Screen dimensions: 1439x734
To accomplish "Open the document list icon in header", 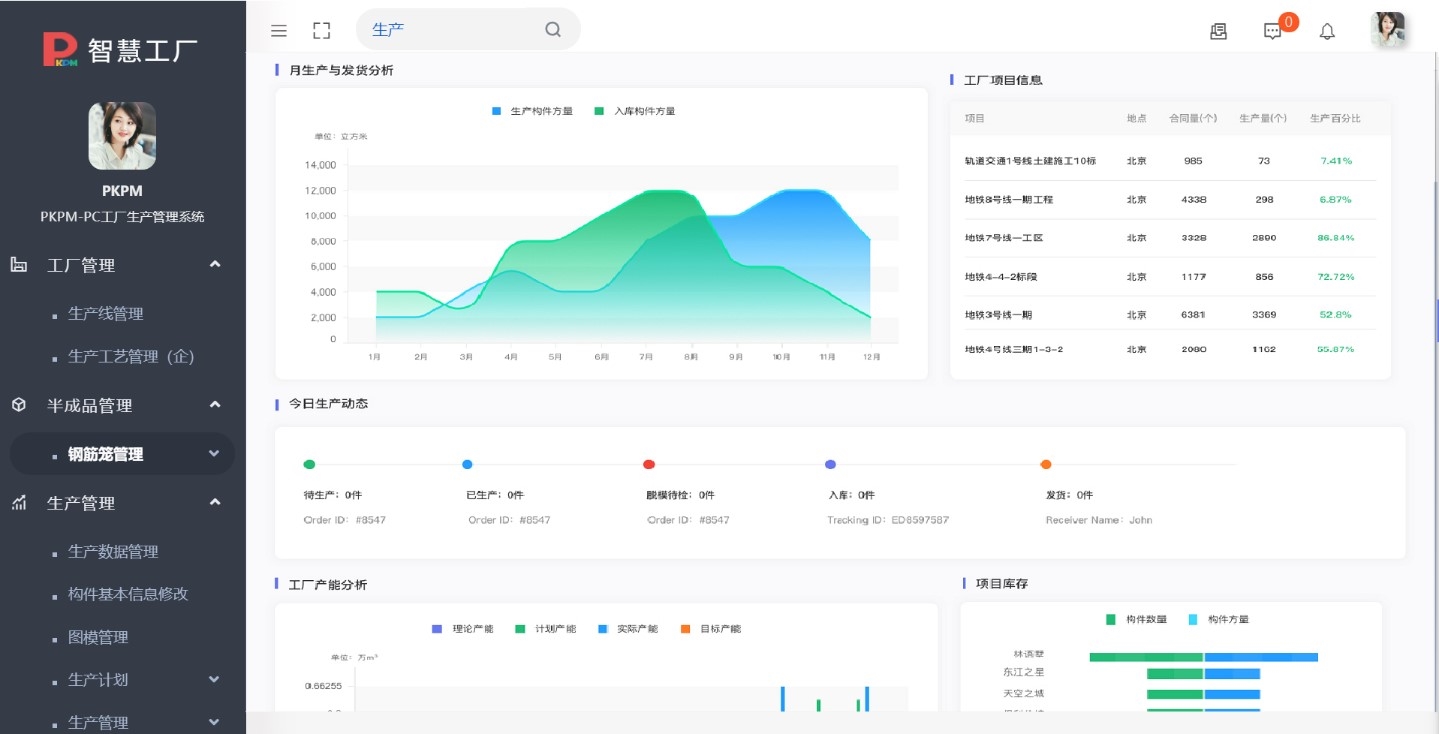I will [1218, 31].
